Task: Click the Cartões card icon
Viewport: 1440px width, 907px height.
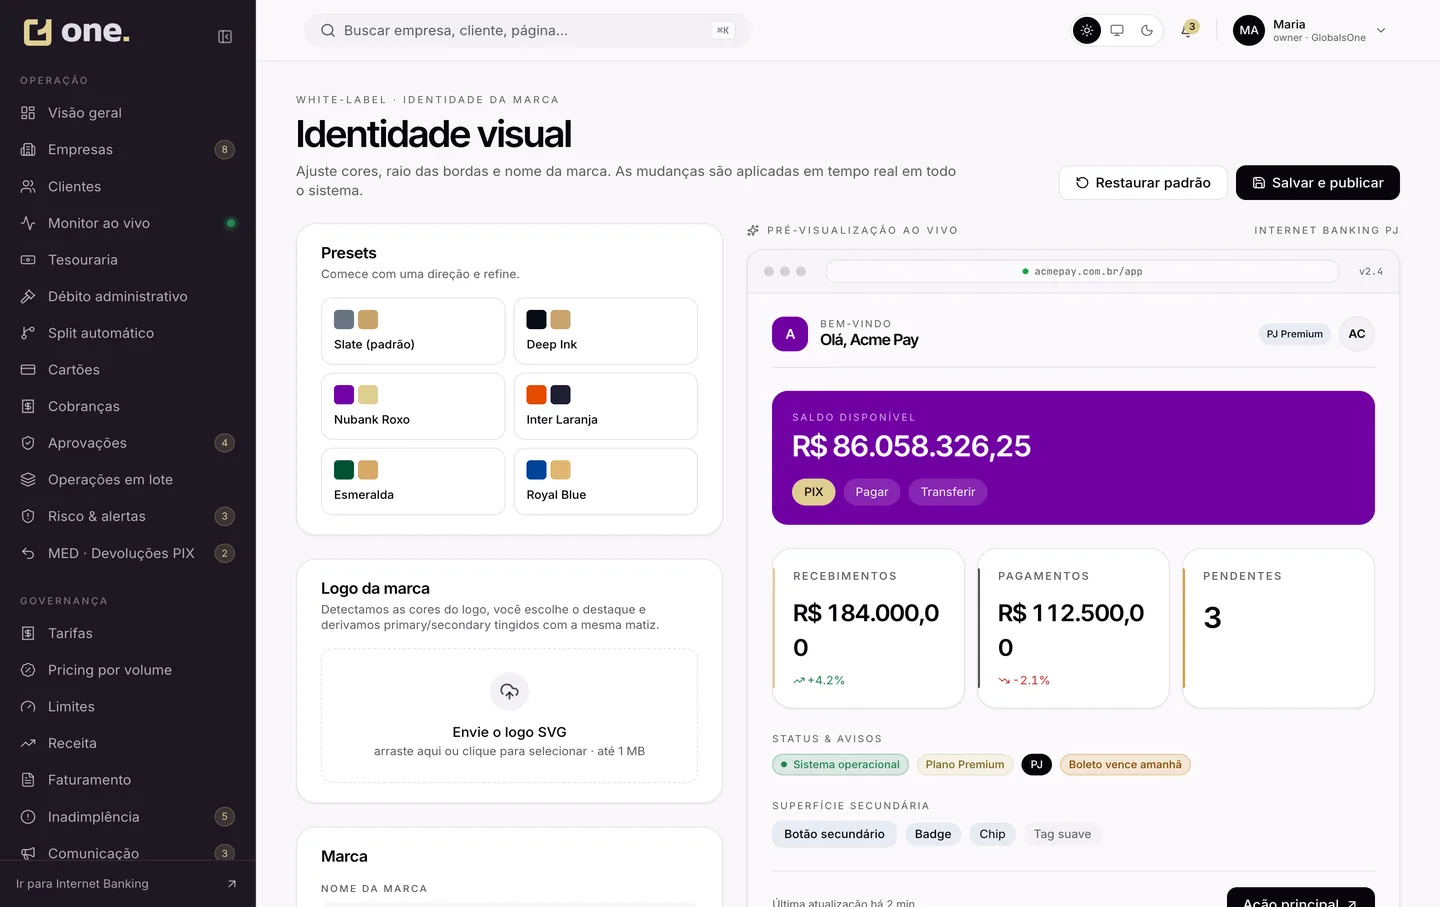Action: point(28,370)
